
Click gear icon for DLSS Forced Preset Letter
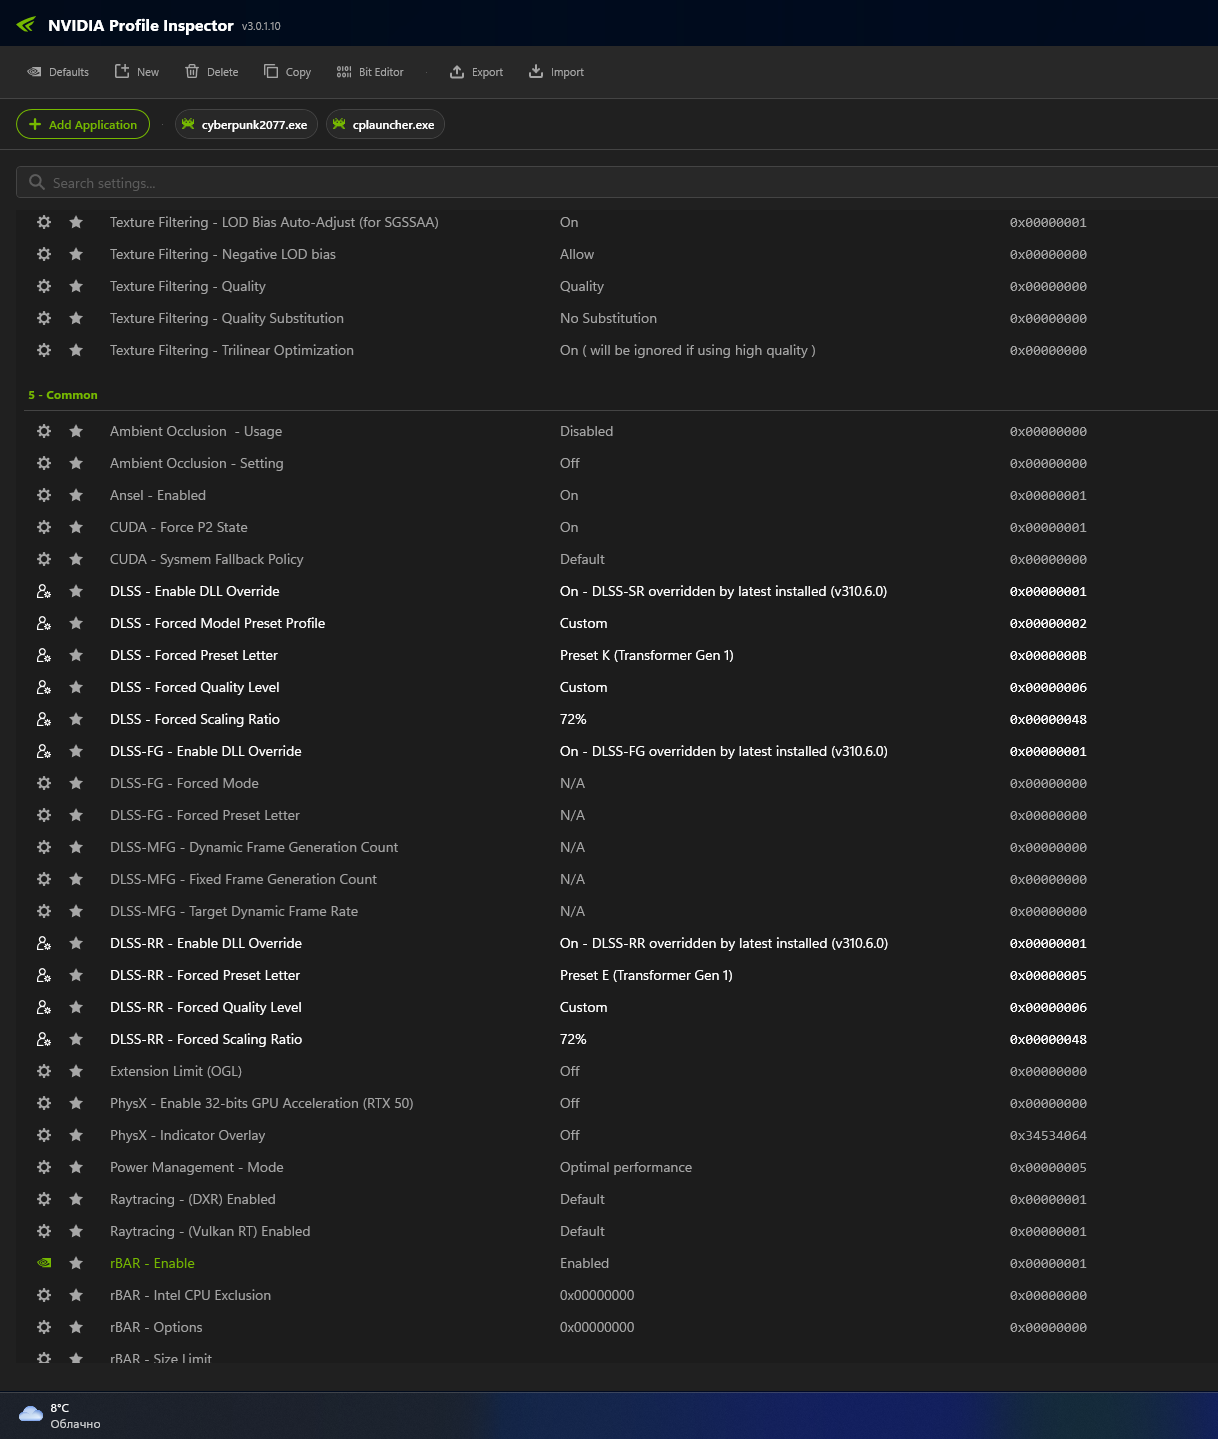click(x=44, y=655)
